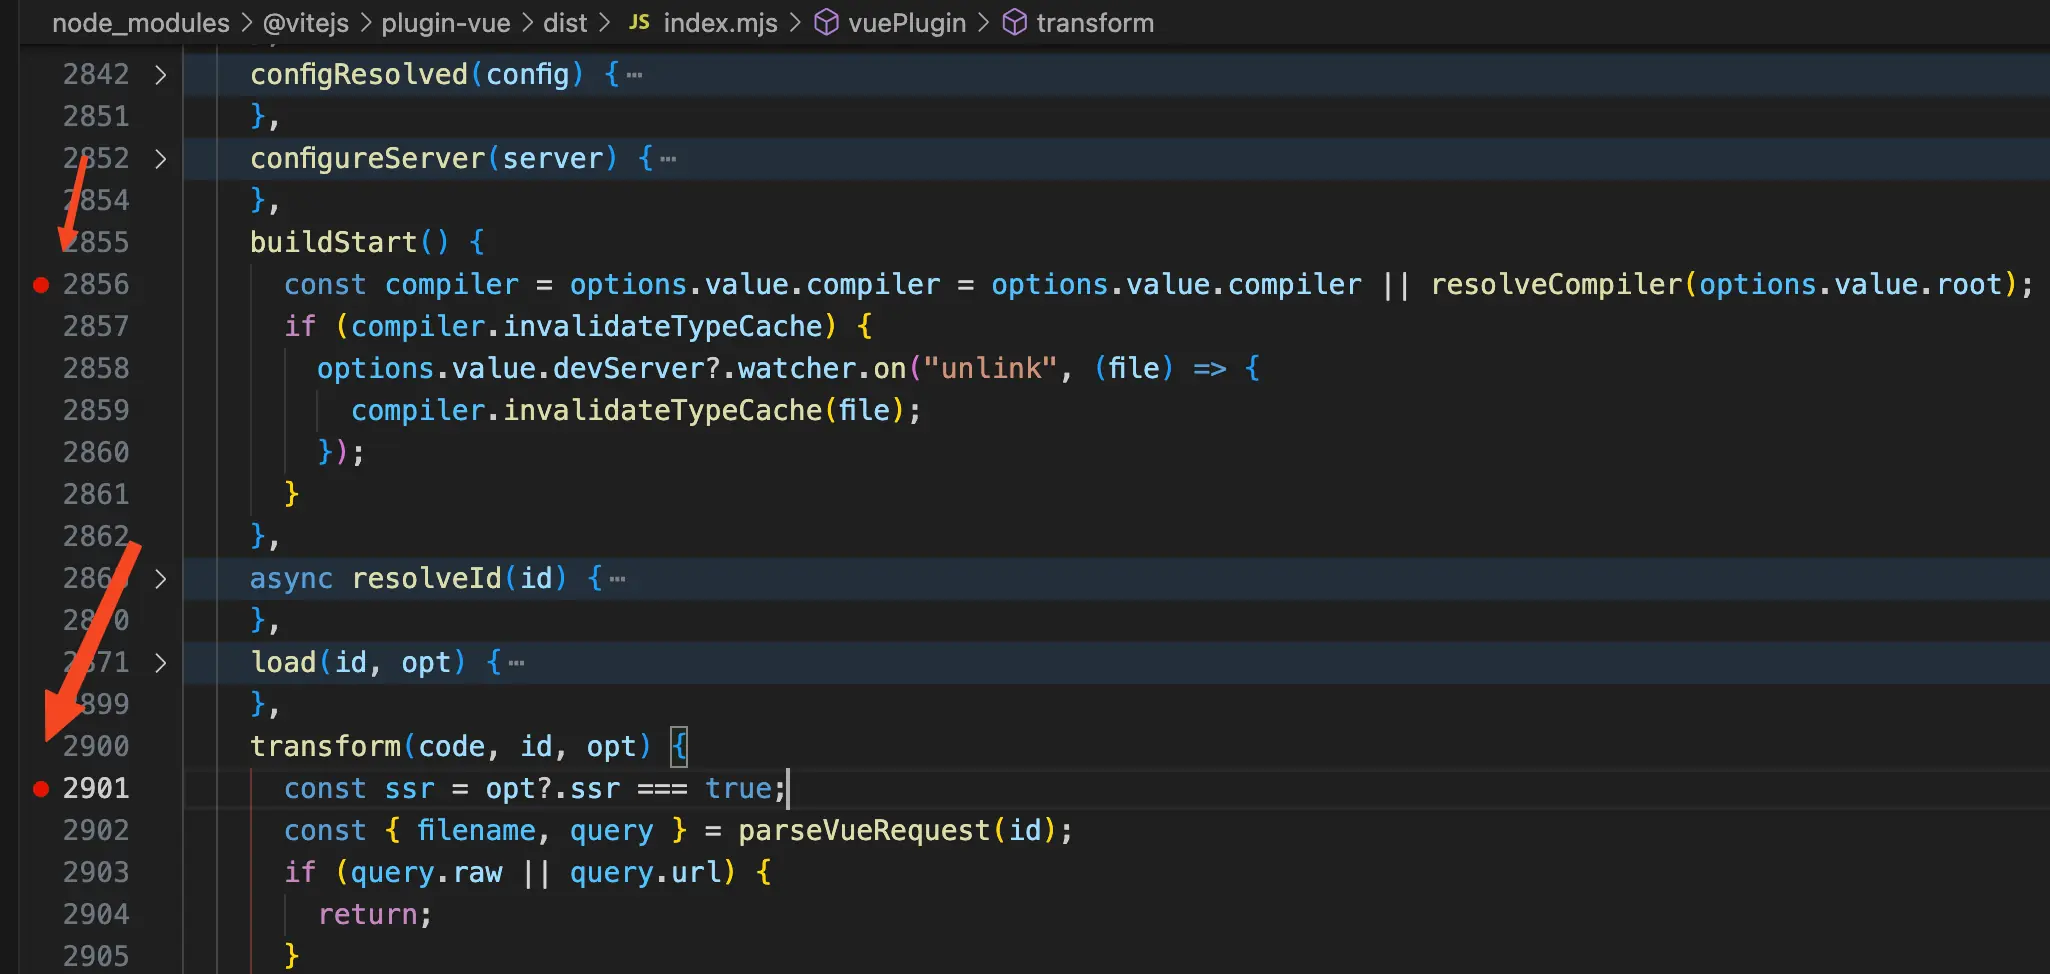Click the JS file icon in breadcrumb
This screenshot has width=2050, height=974.
point(639,22)
